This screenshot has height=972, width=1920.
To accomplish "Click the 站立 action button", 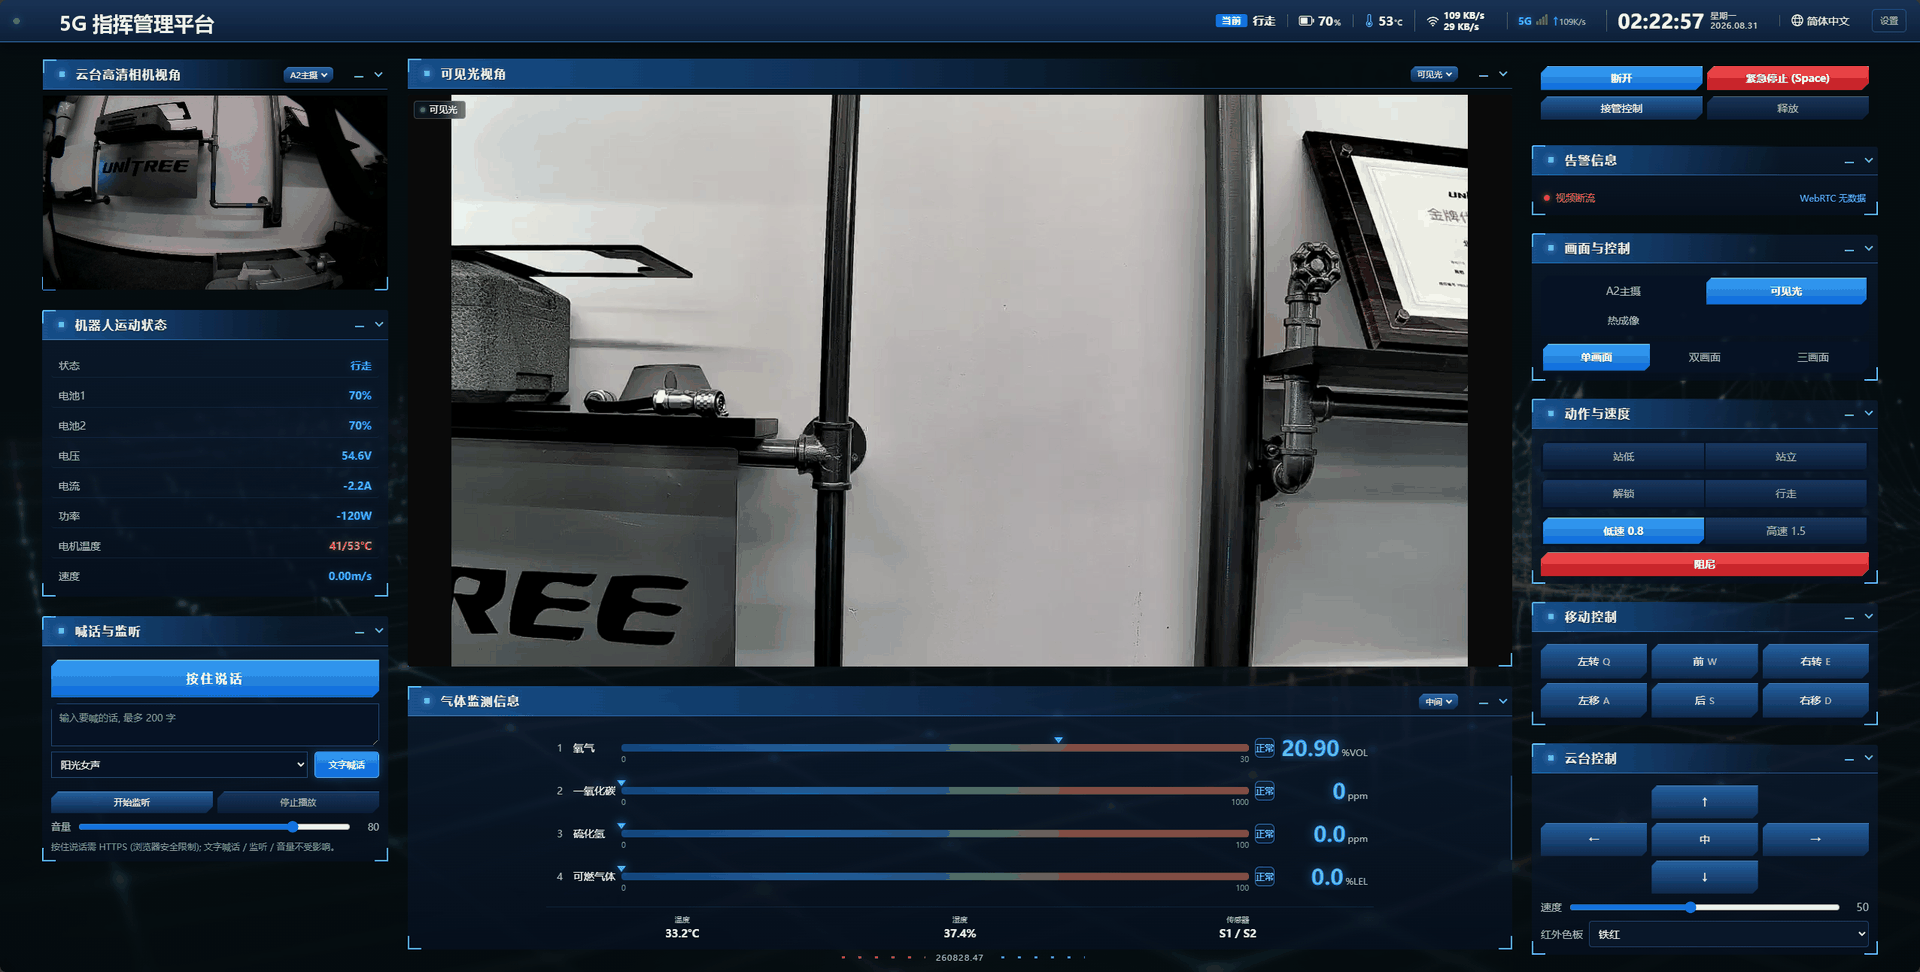I will pyautogui.click(x=1786, y=457).
